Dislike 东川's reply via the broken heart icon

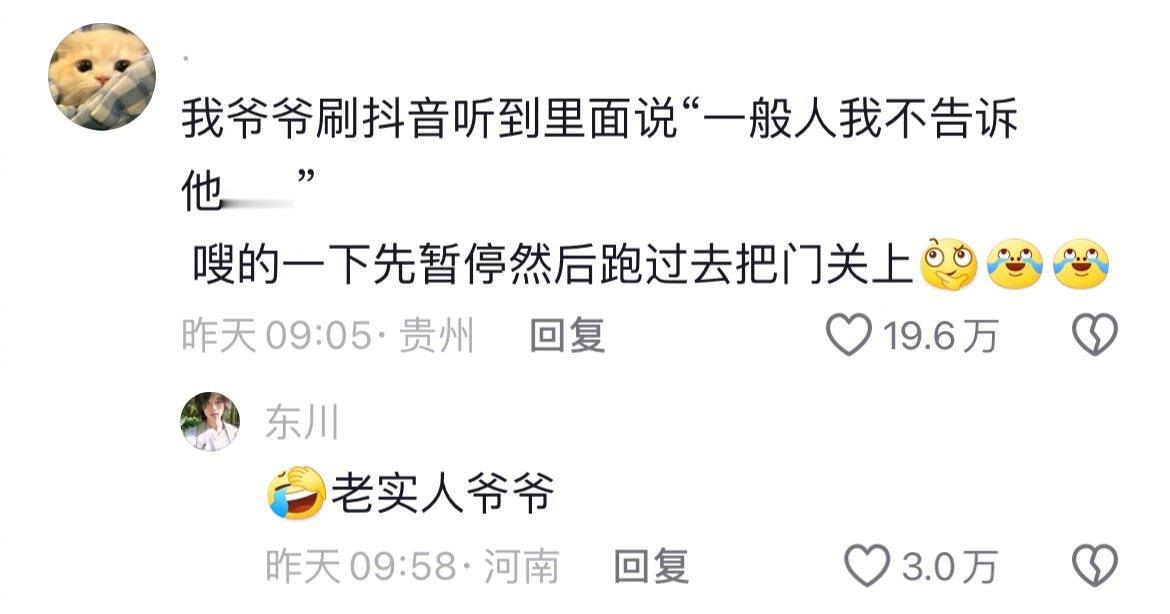tap(1095, 566)
